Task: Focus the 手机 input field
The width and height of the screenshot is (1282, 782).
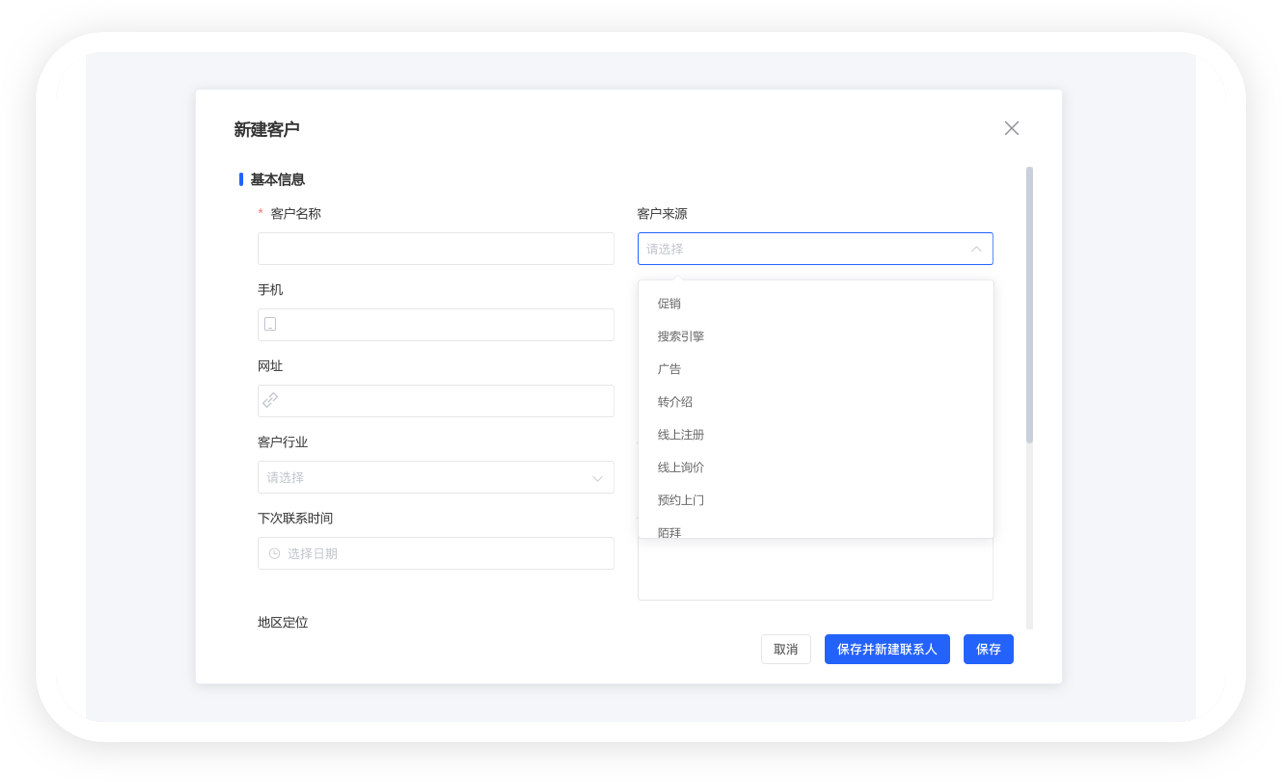Action: tap(436, 325)
